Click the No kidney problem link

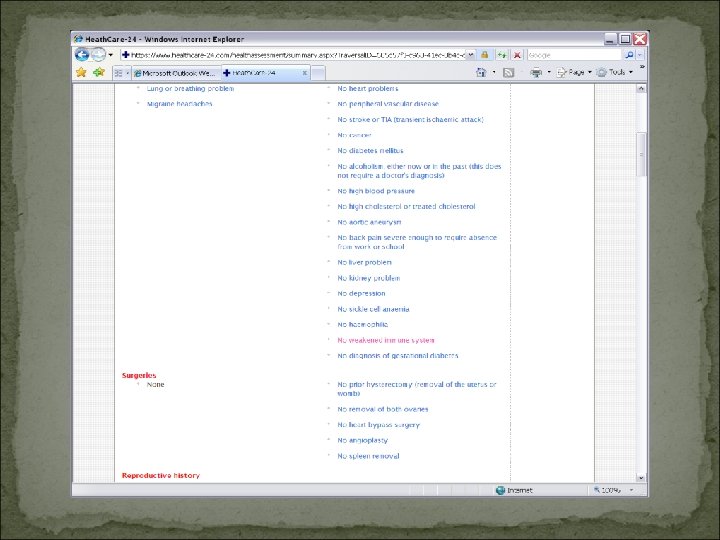coord(369,278)
